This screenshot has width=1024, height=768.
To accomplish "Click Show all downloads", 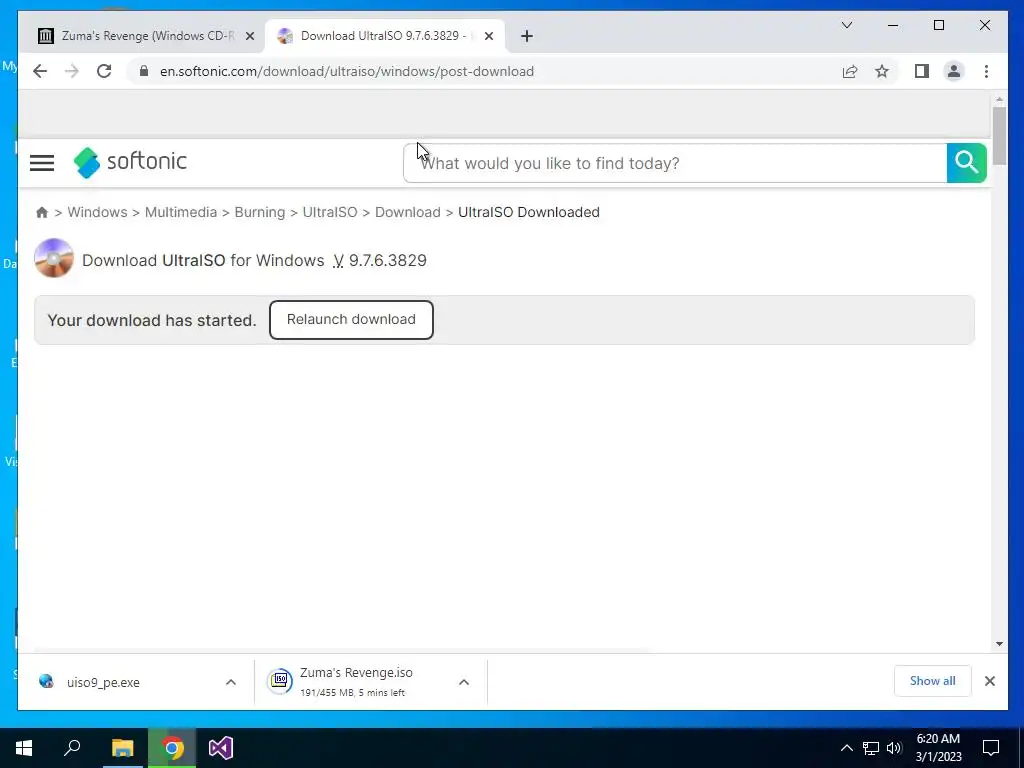I will pos(932,680).
